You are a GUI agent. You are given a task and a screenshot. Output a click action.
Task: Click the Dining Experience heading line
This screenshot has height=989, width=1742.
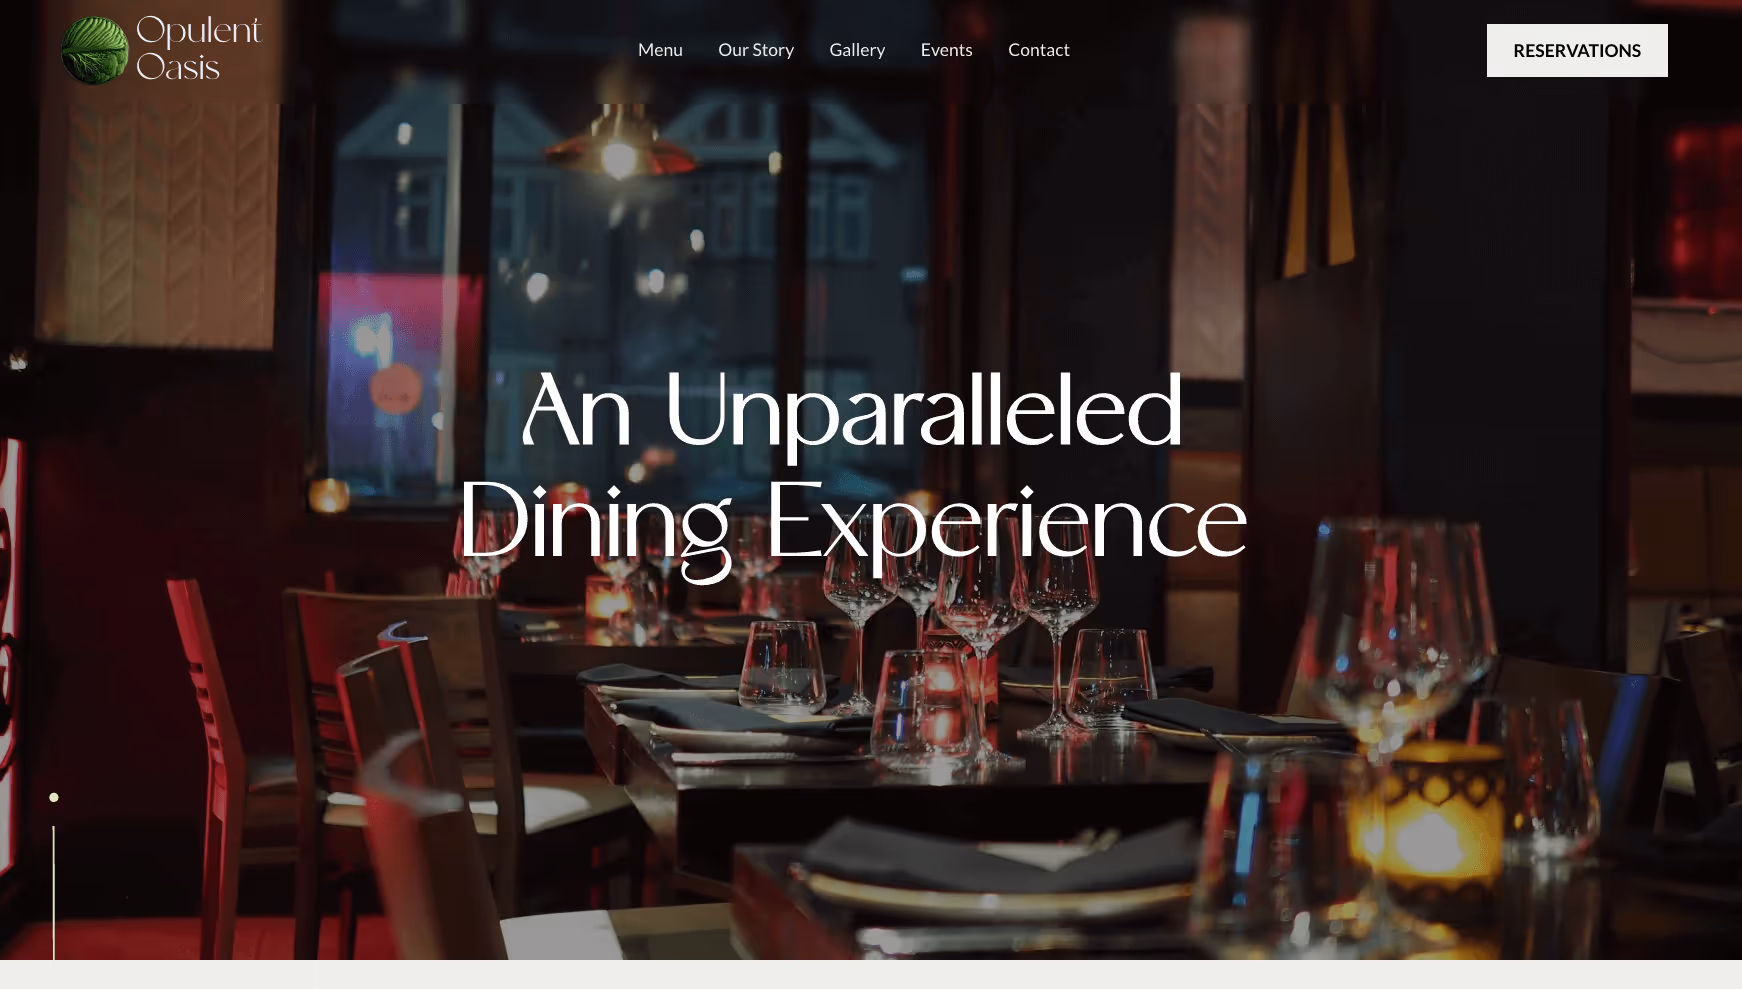pos(853,524)
